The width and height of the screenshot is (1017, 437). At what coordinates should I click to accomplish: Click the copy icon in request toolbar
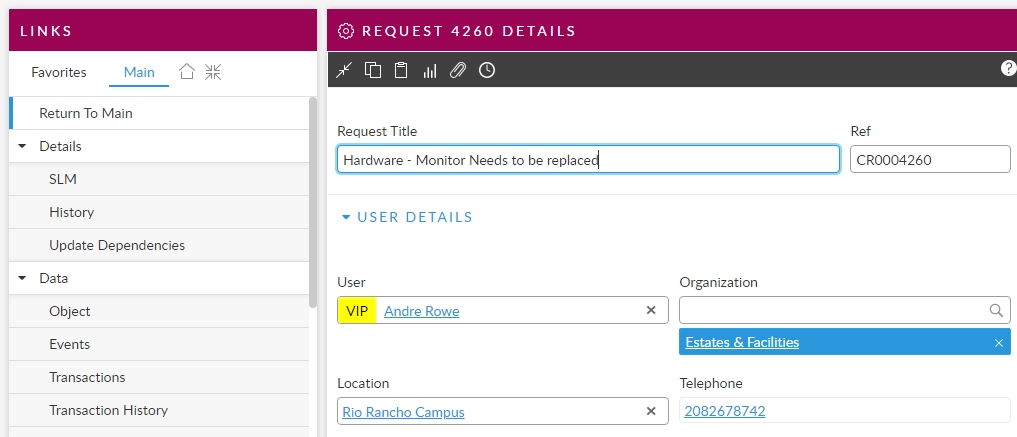pos(373,70)
